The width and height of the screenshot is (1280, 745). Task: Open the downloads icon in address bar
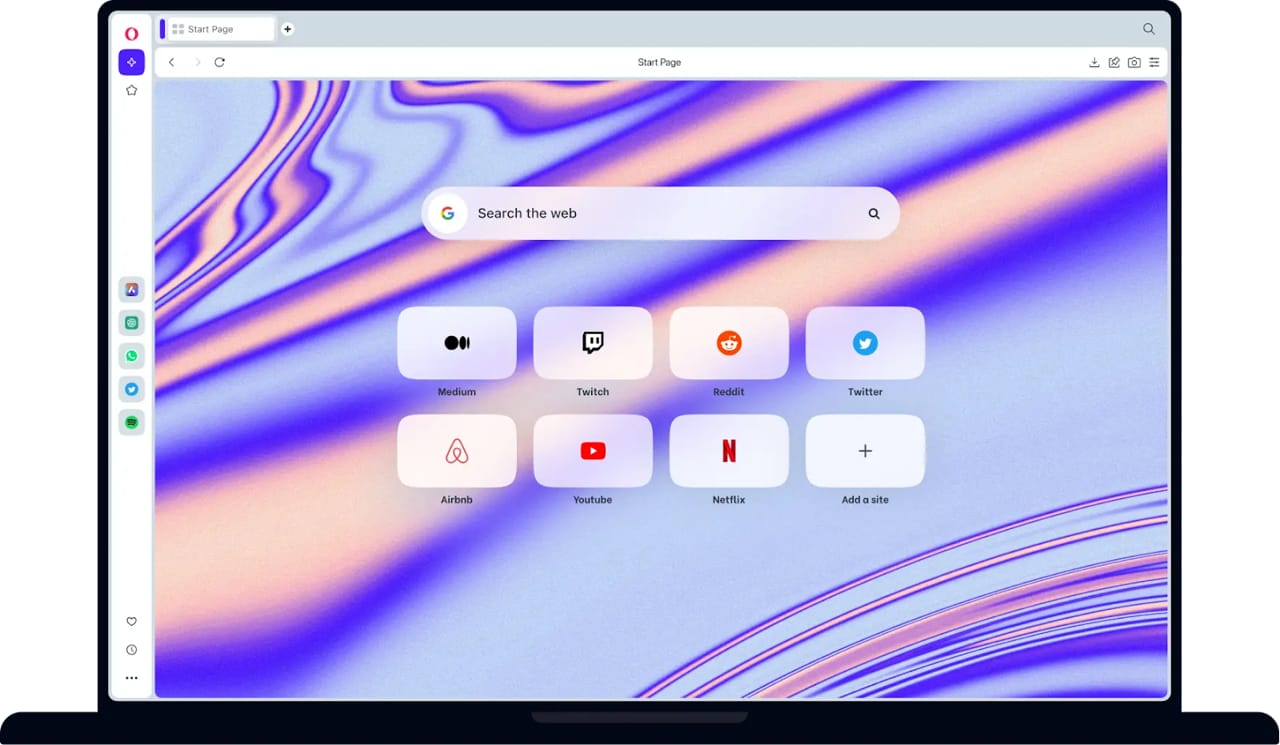pyautogui.click(x=1094, y=62)
